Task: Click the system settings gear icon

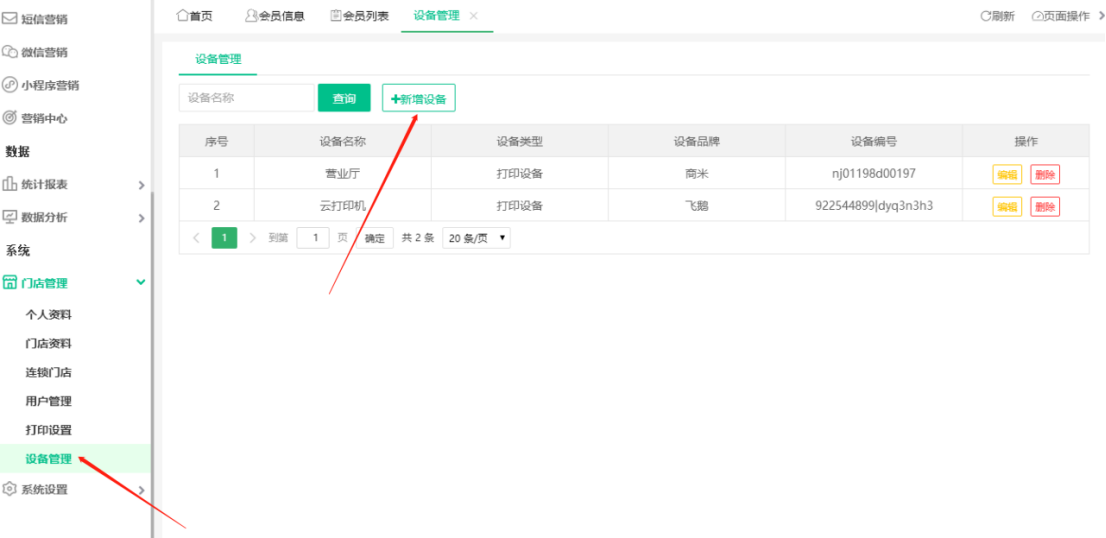Action: click(10, 489)
